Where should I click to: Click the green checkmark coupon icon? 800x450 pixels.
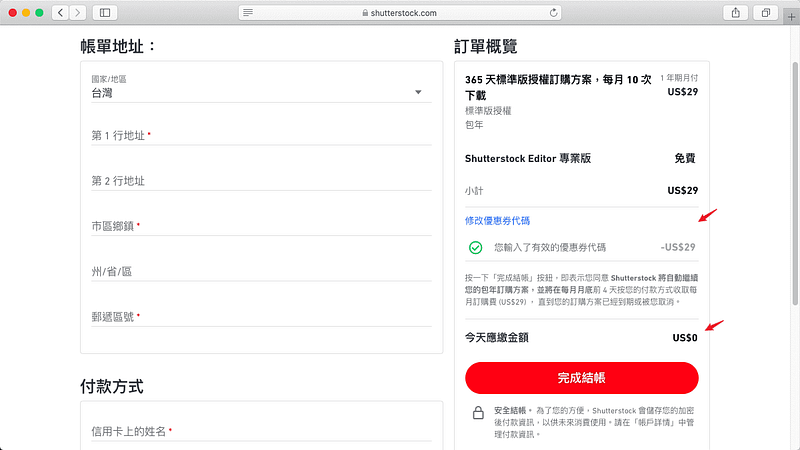point(476,247)
